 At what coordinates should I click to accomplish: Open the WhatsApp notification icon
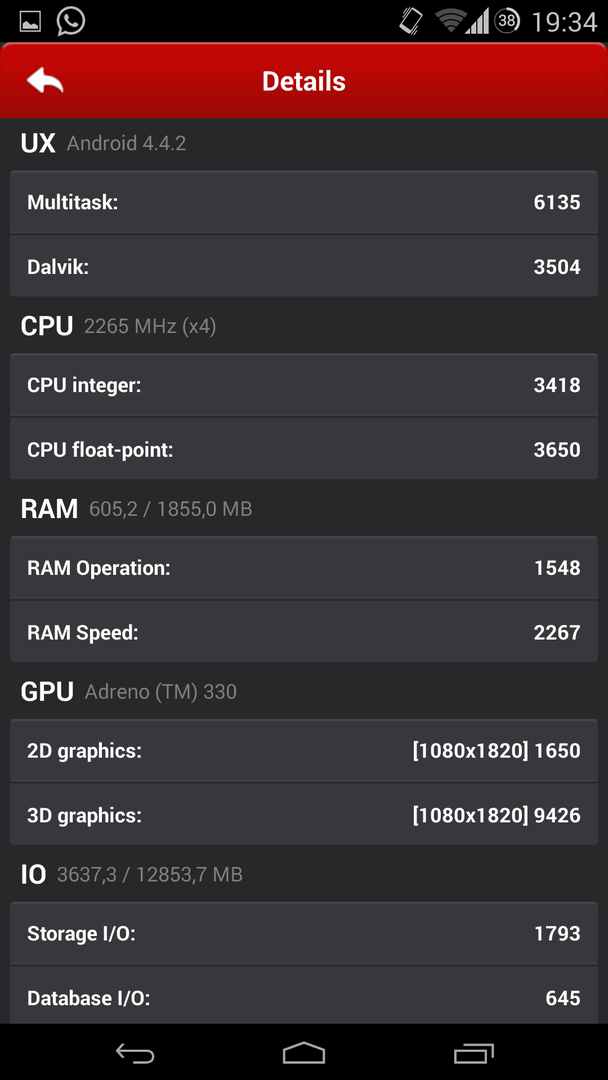pyautogui.click(x=71, y=21)
